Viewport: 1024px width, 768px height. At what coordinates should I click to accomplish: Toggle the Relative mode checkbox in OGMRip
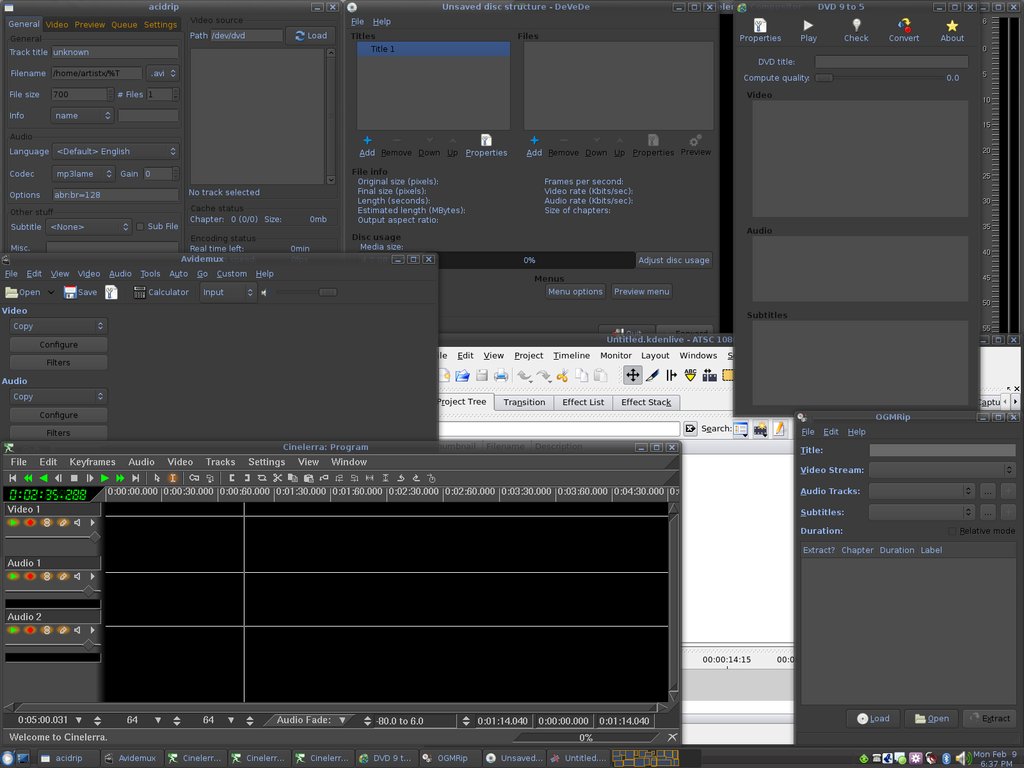952,531
